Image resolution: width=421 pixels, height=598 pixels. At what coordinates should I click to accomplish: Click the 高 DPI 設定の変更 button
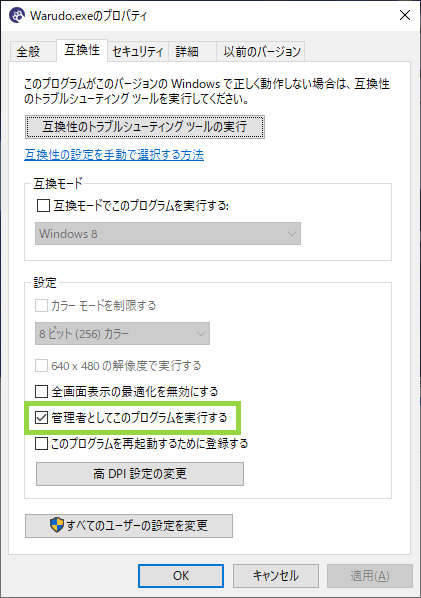[x=140, y=474]
